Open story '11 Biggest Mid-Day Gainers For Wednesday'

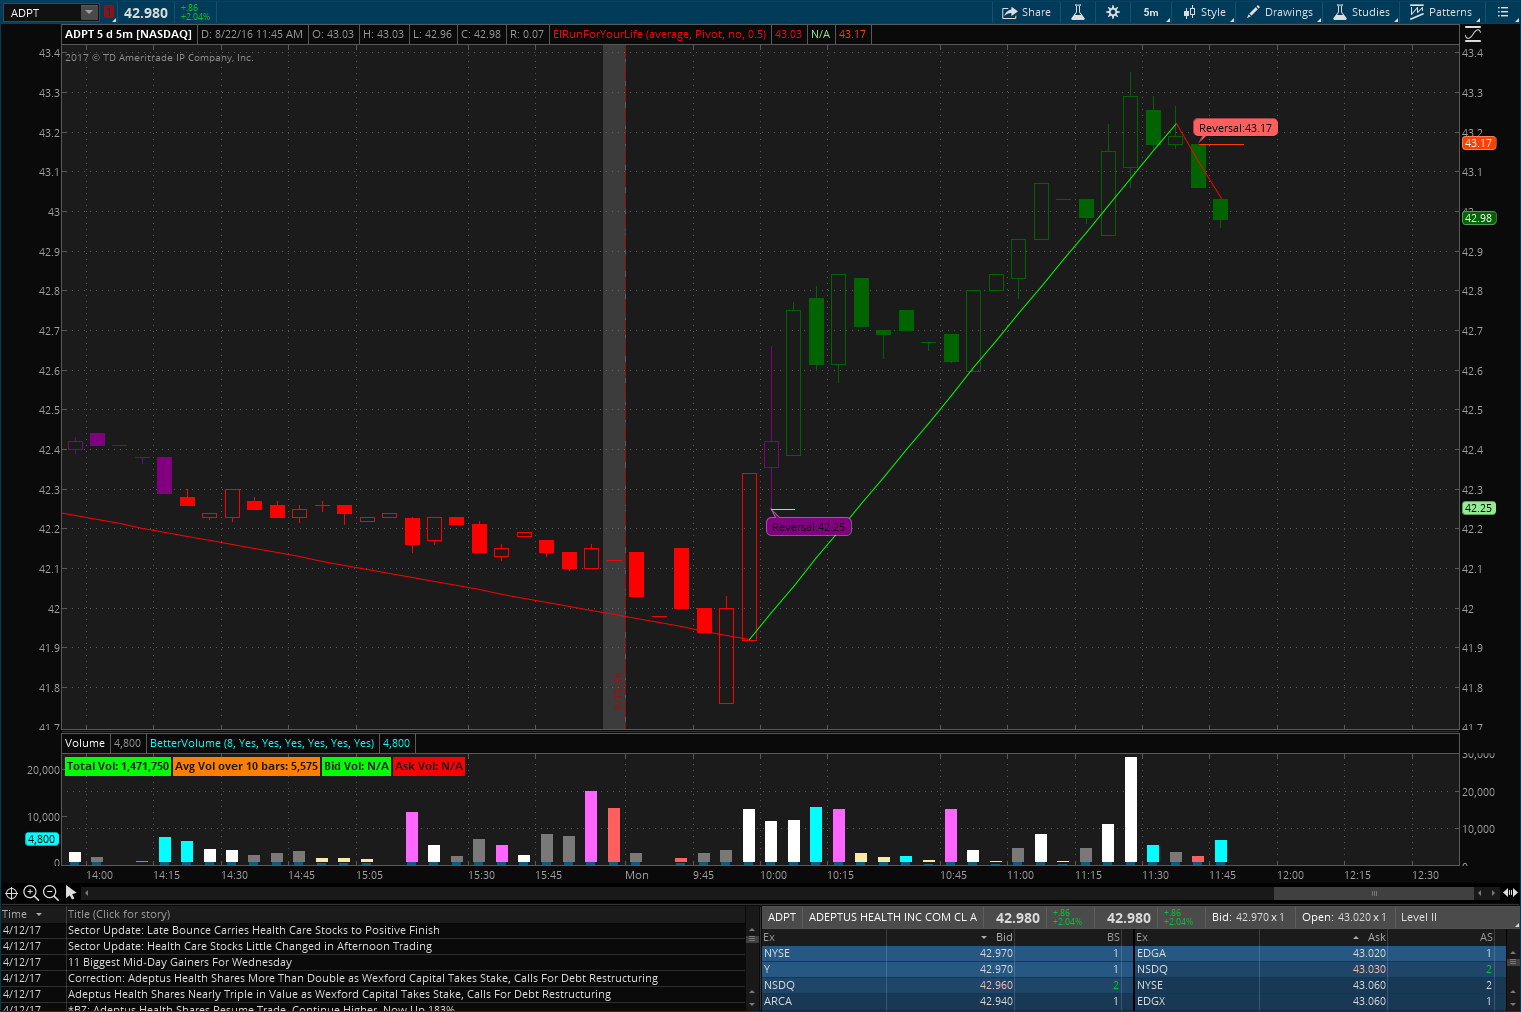coord(180,962)
